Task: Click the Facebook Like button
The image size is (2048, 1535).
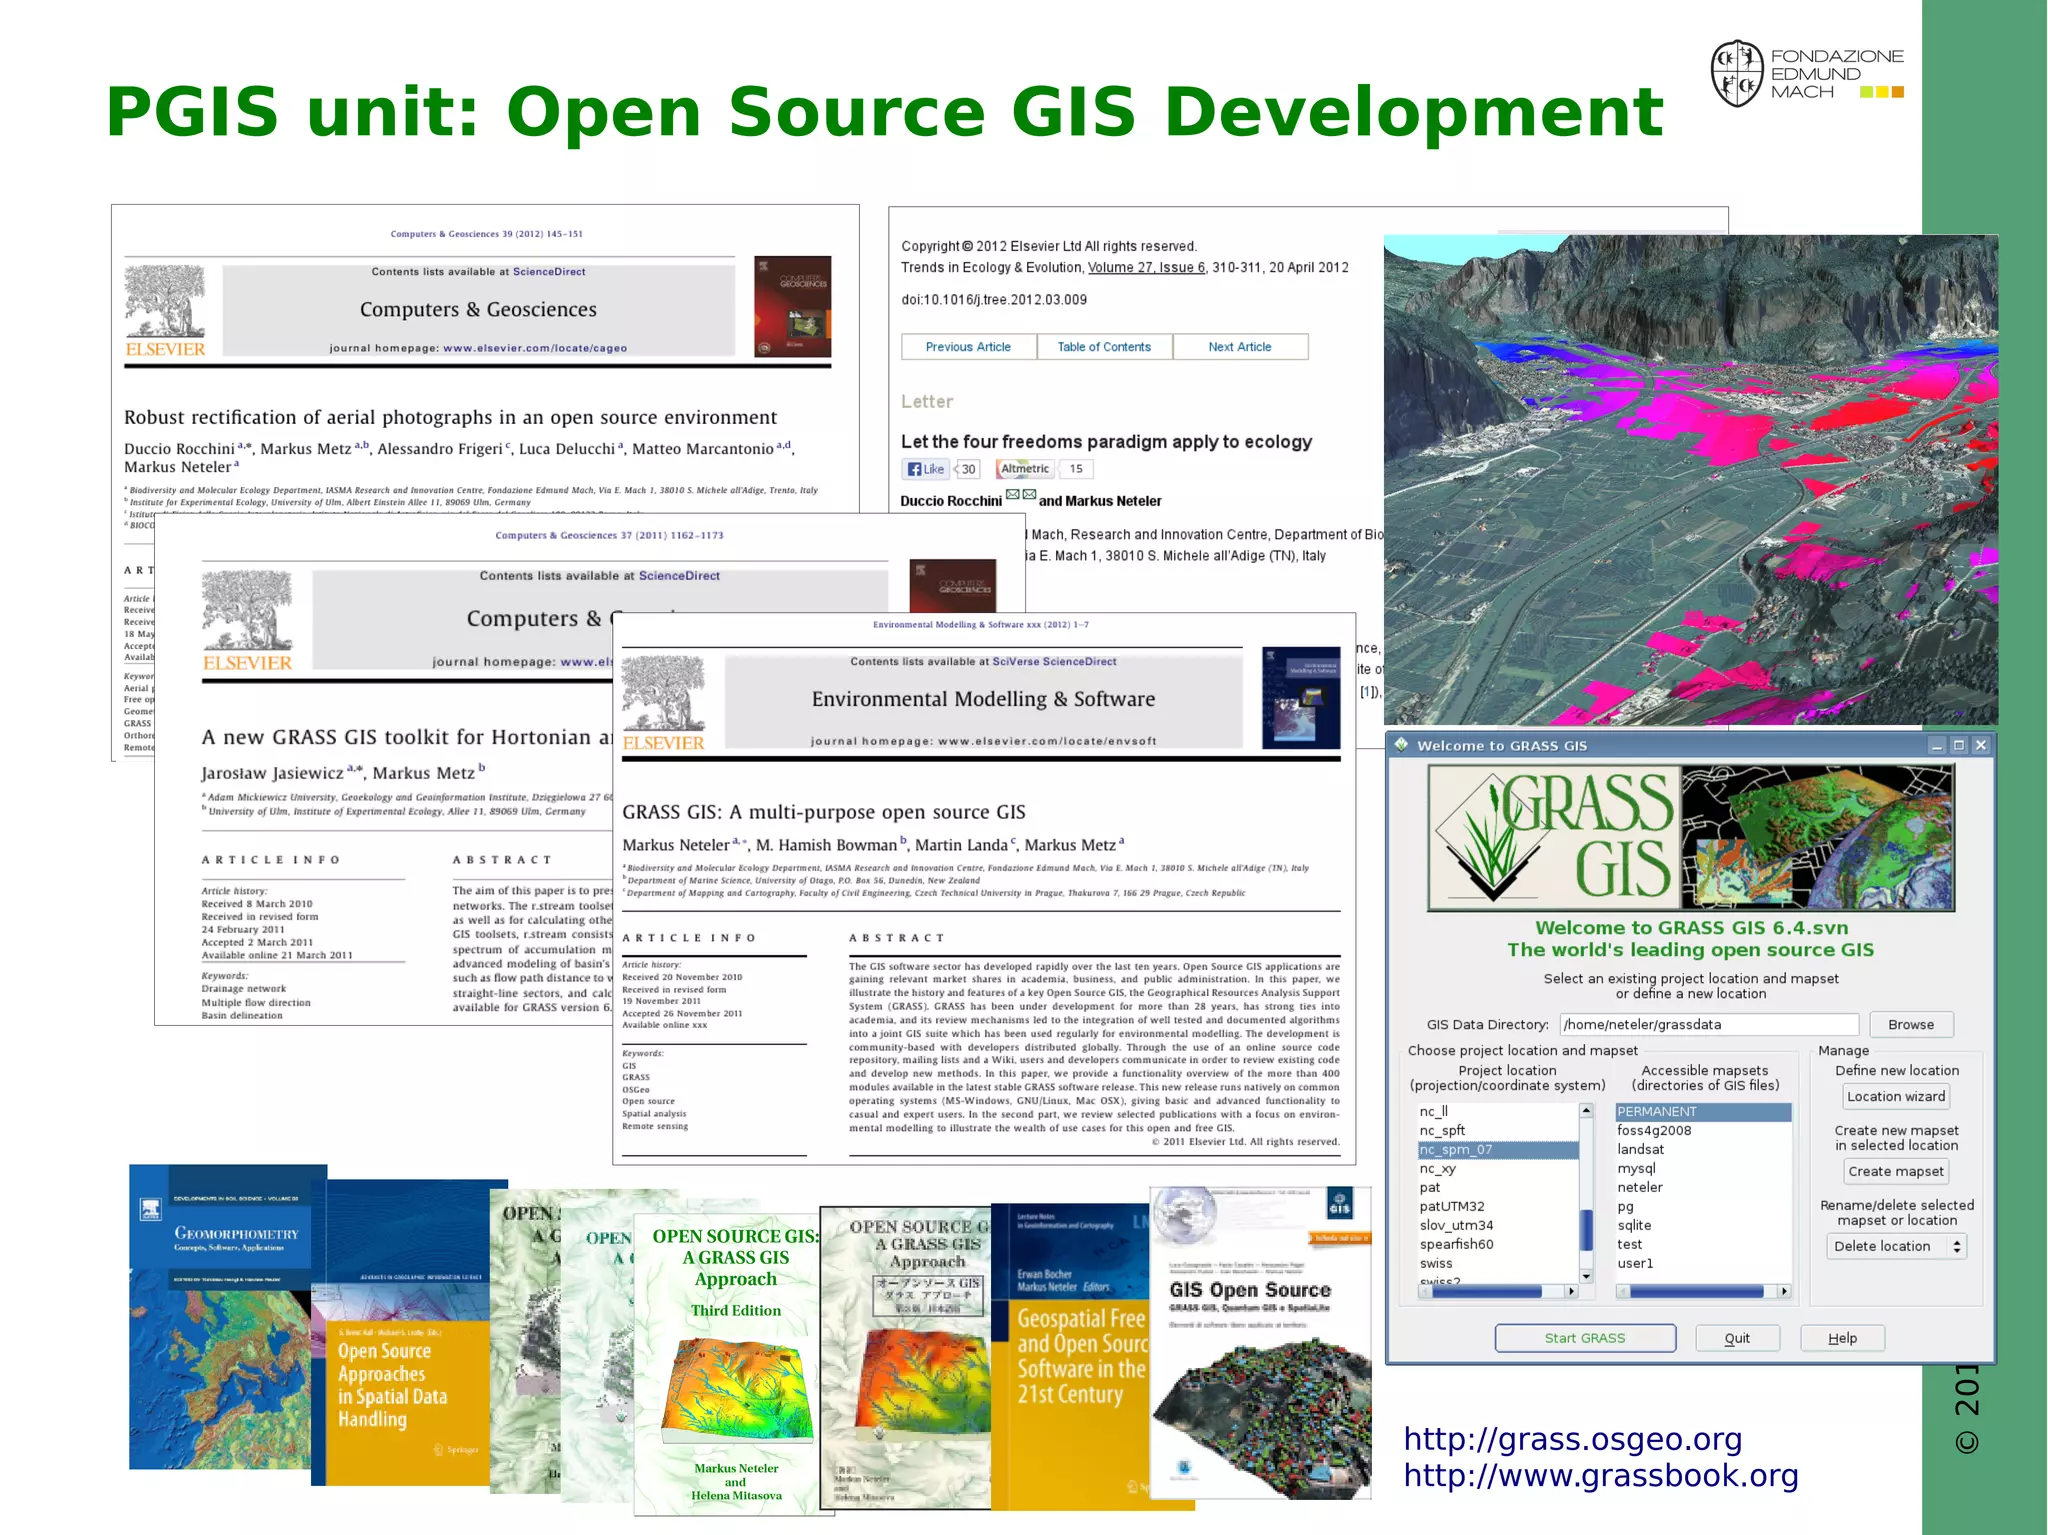Action: tap(925, 469)
